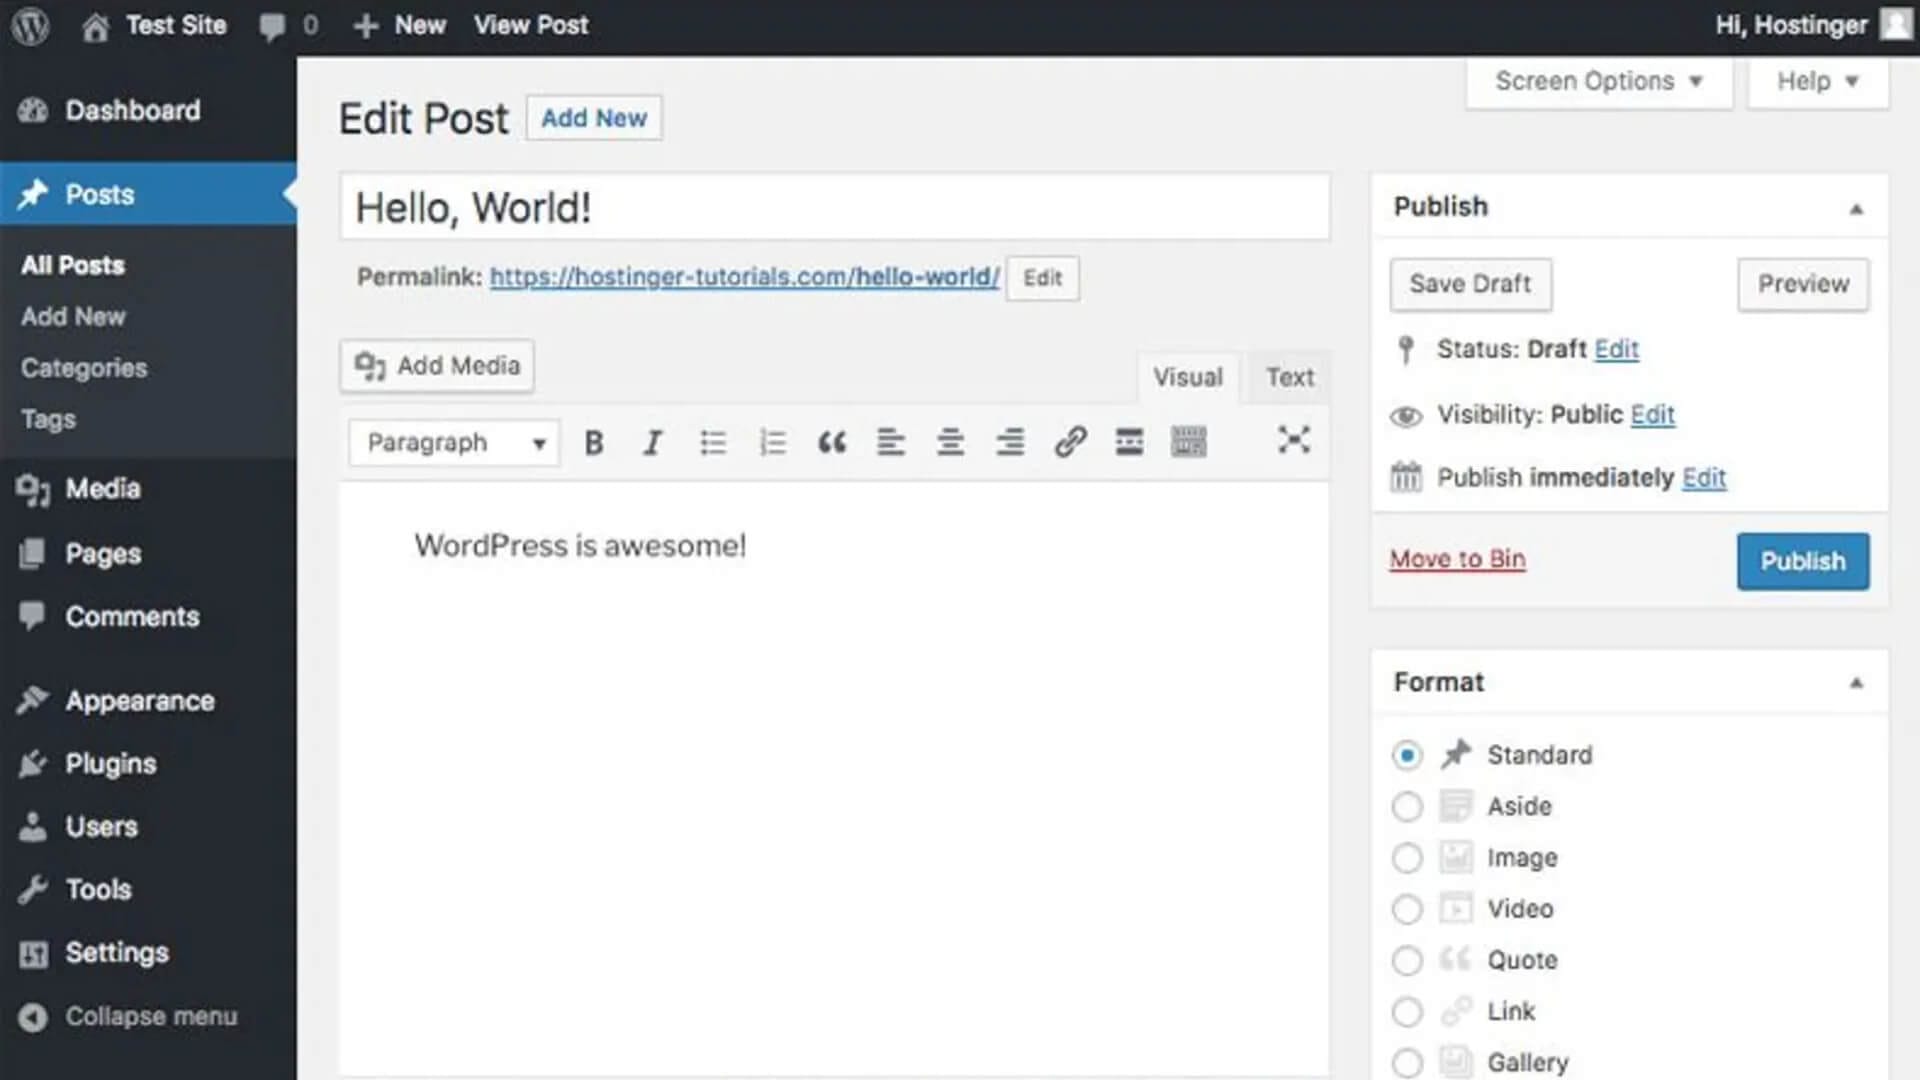Insert a bulleted list
Viewport: 1920px width, 1080px height.
click(x=713, y=441)
